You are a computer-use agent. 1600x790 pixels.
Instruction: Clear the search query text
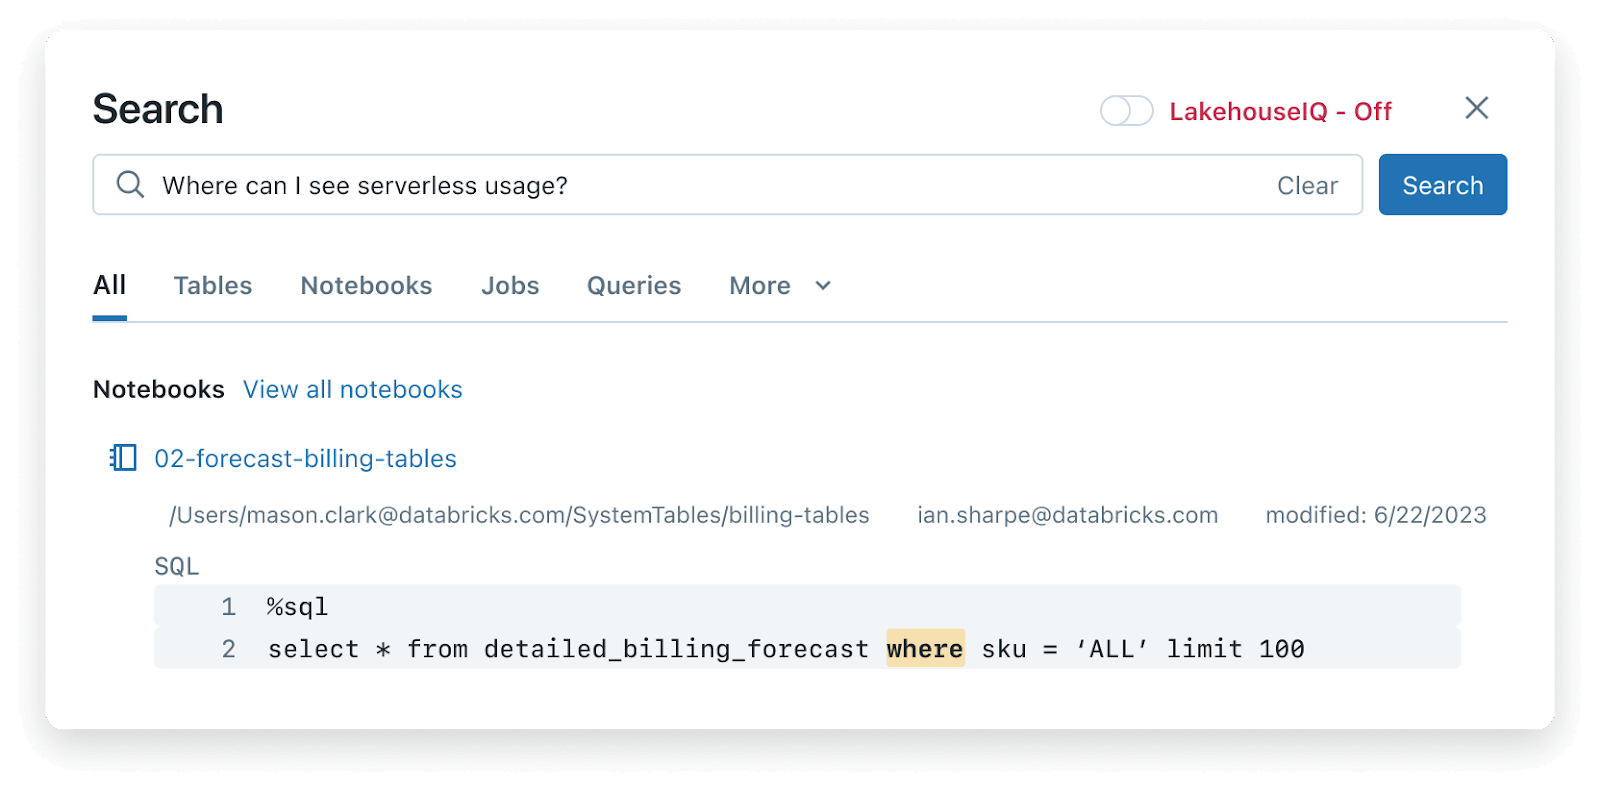tap(1307, 186)
